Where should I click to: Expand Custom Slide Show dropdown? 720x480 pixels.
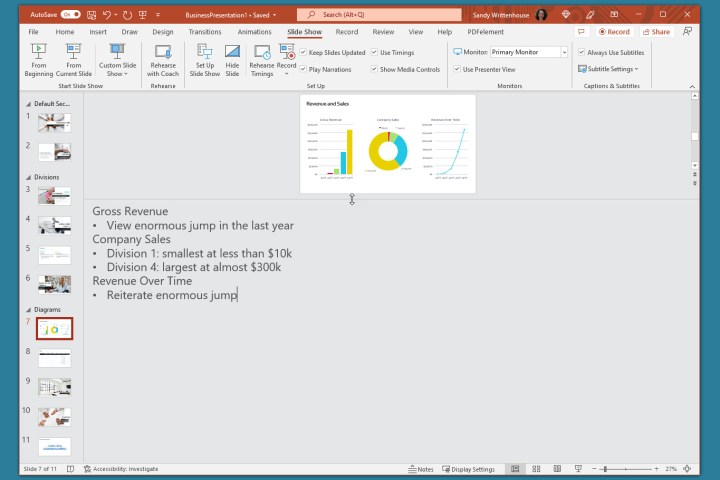(117, 62)
